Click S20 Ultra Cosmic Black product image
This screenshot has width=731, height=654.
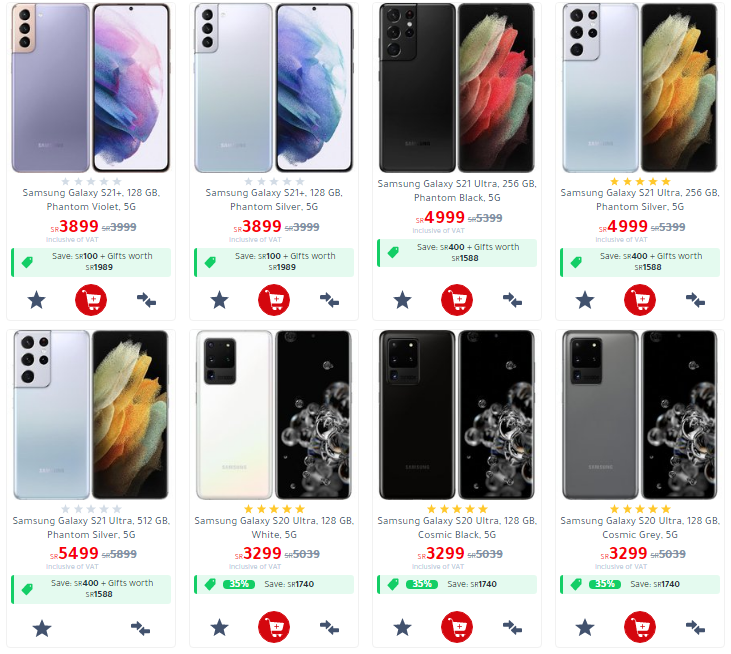(457, 415)
